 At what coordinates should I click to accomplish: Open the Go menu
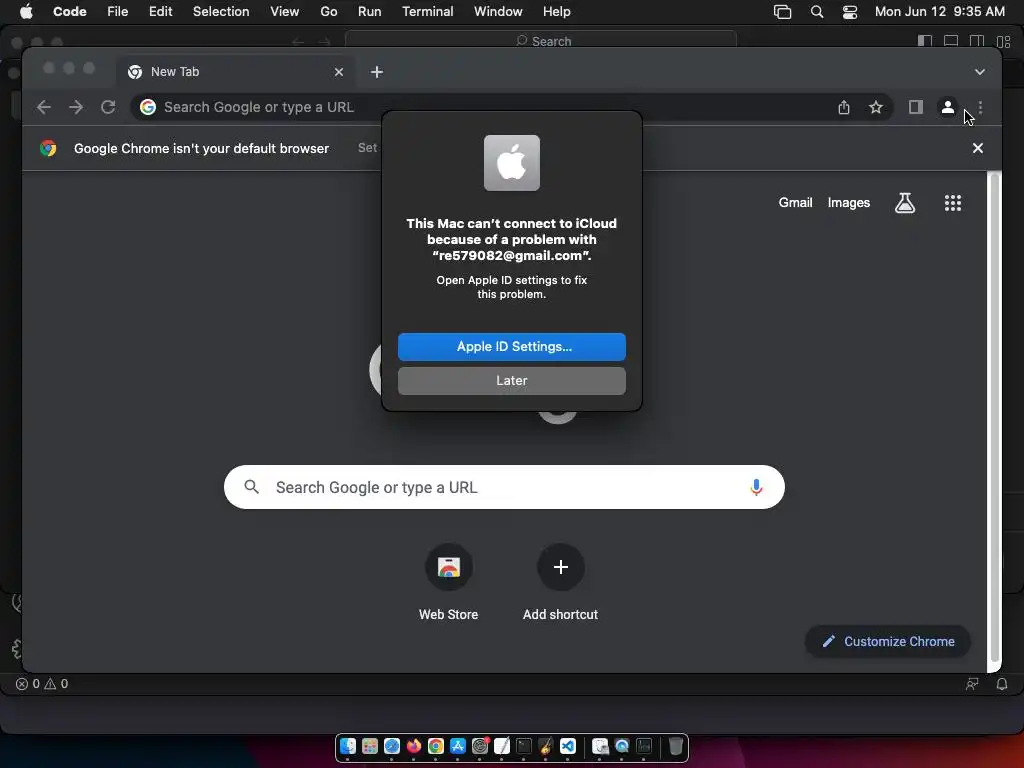click(328, 12)
